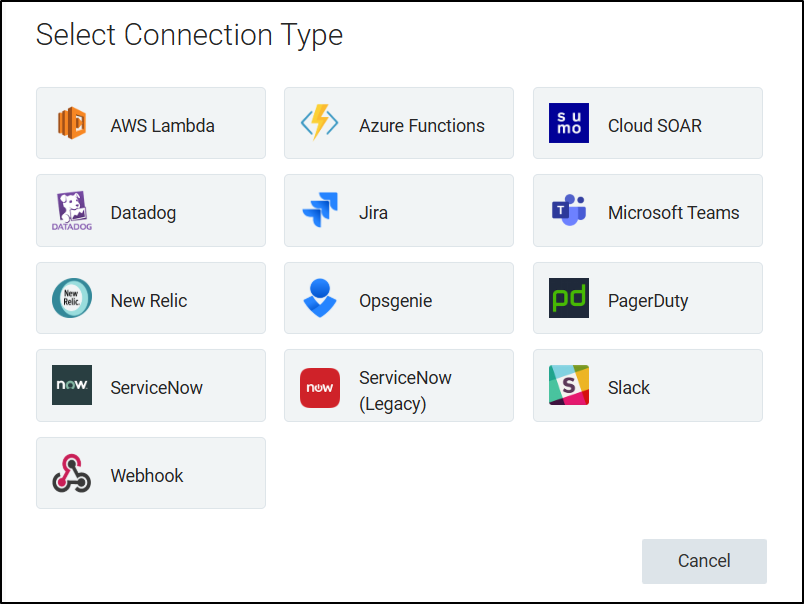This screenshot has width=804, height=604.
Task: Select the Datadog dog logo
Action: (72, 211)
